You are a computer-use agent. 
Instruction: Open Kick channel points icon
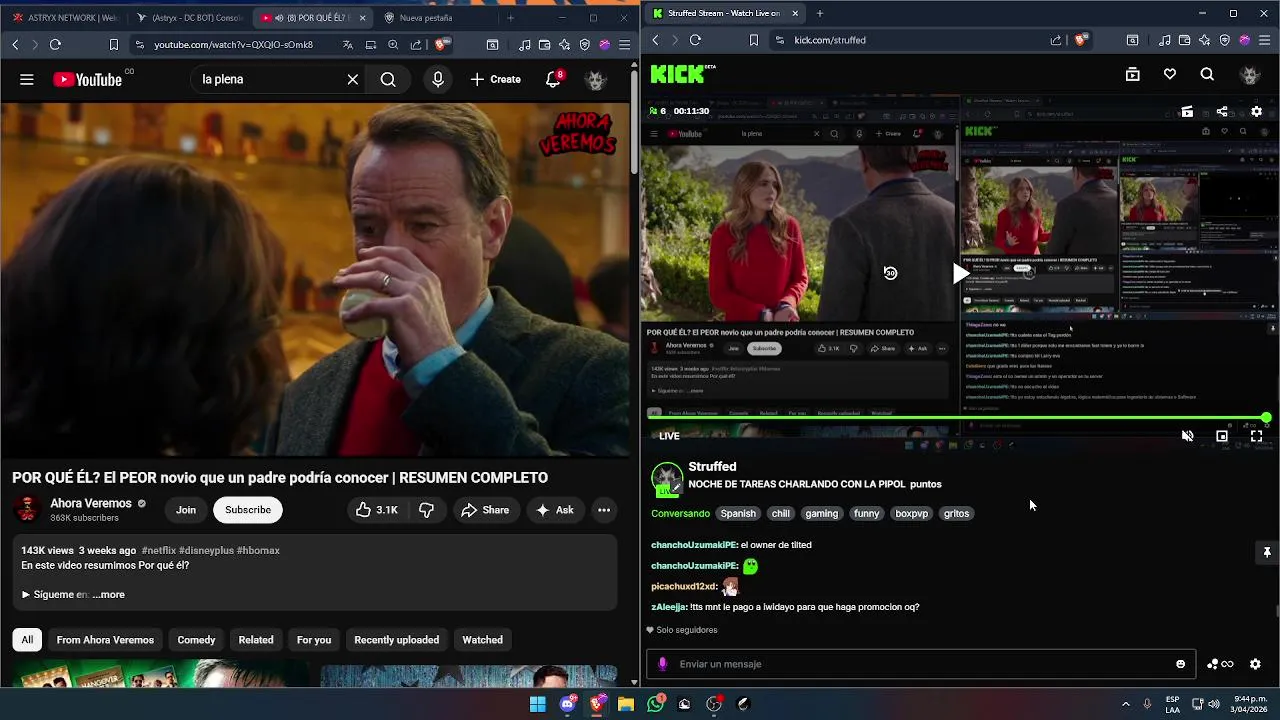pyautogui.click(x=1219, y=664)
